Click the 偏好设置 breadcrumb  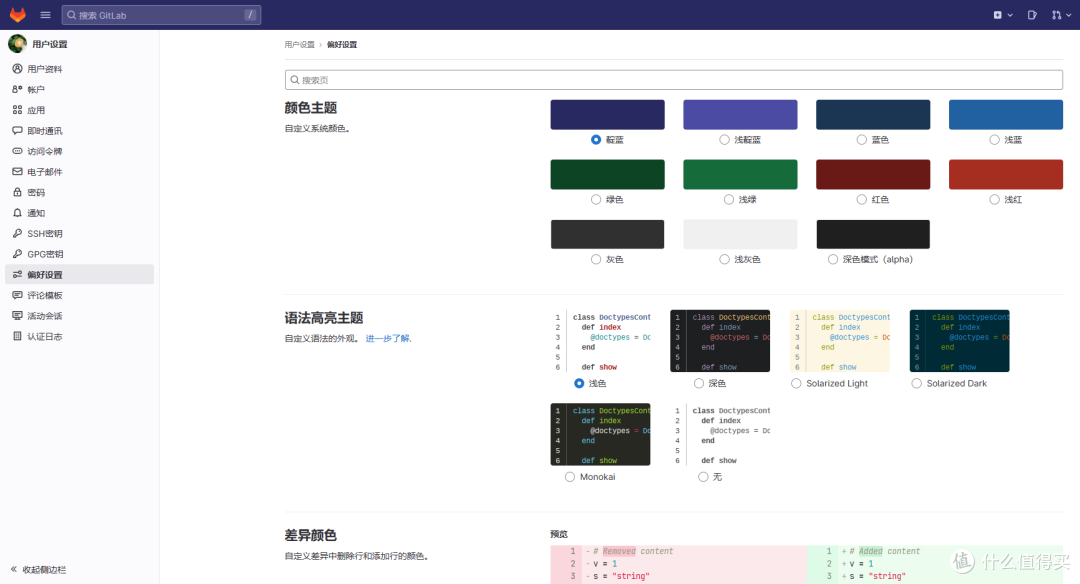pyautogui.click(x=342, y=45)
